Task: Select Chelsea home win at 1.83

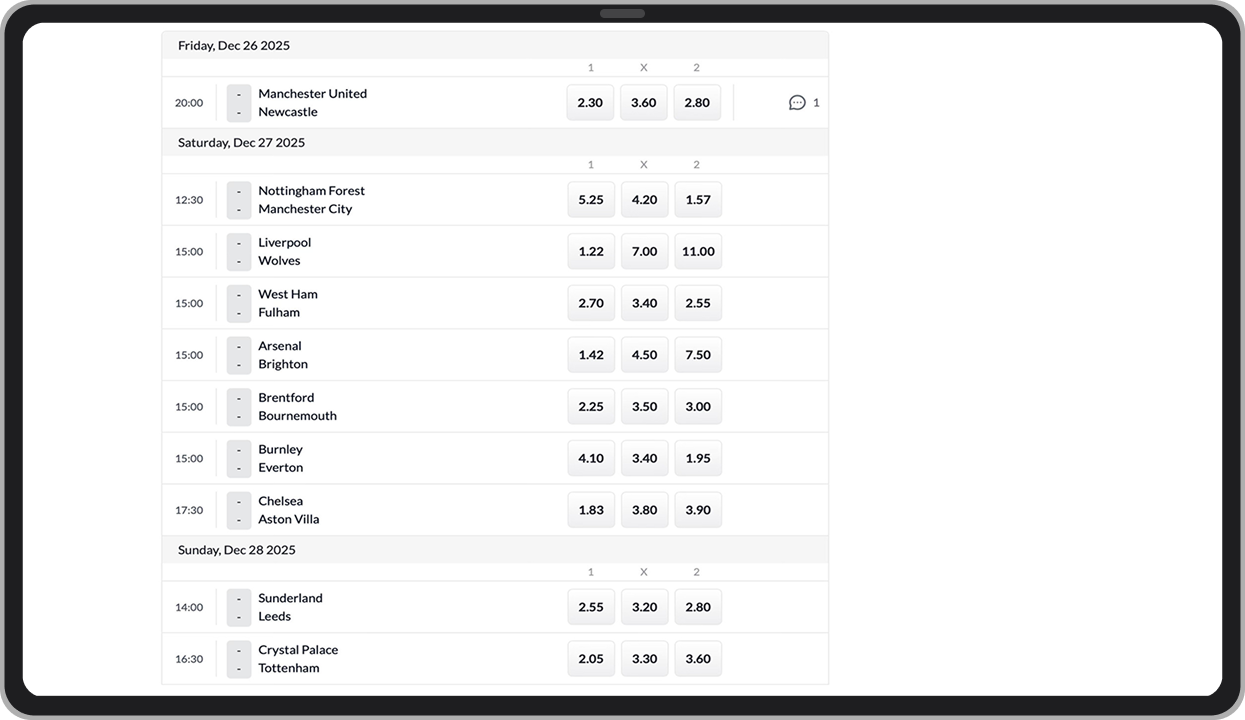Action: coord(590,509)
